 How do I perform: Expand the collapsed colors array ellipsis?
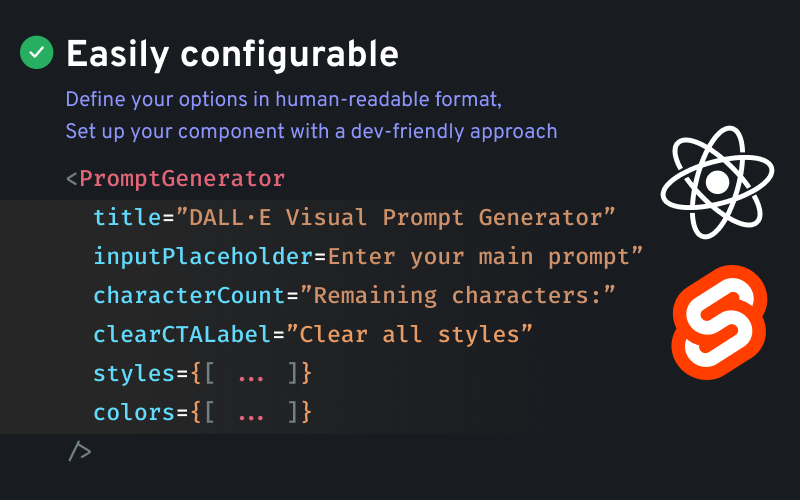(x=251, y=413)
